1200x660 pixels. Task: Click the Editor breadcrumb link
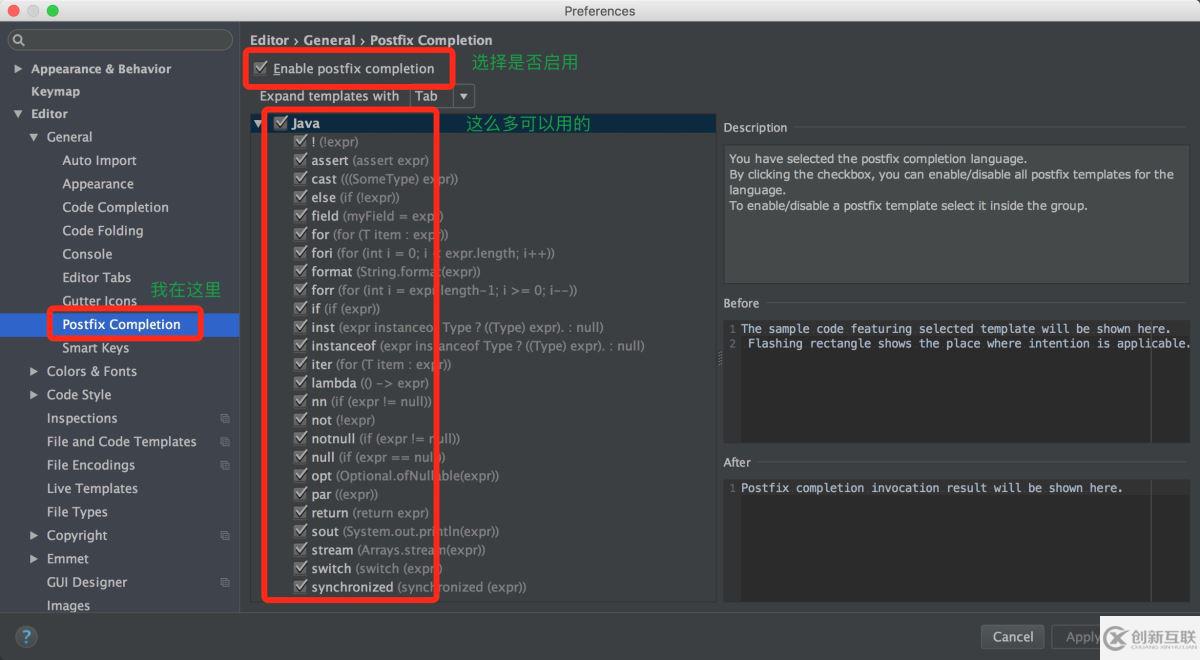coord(269,40)
